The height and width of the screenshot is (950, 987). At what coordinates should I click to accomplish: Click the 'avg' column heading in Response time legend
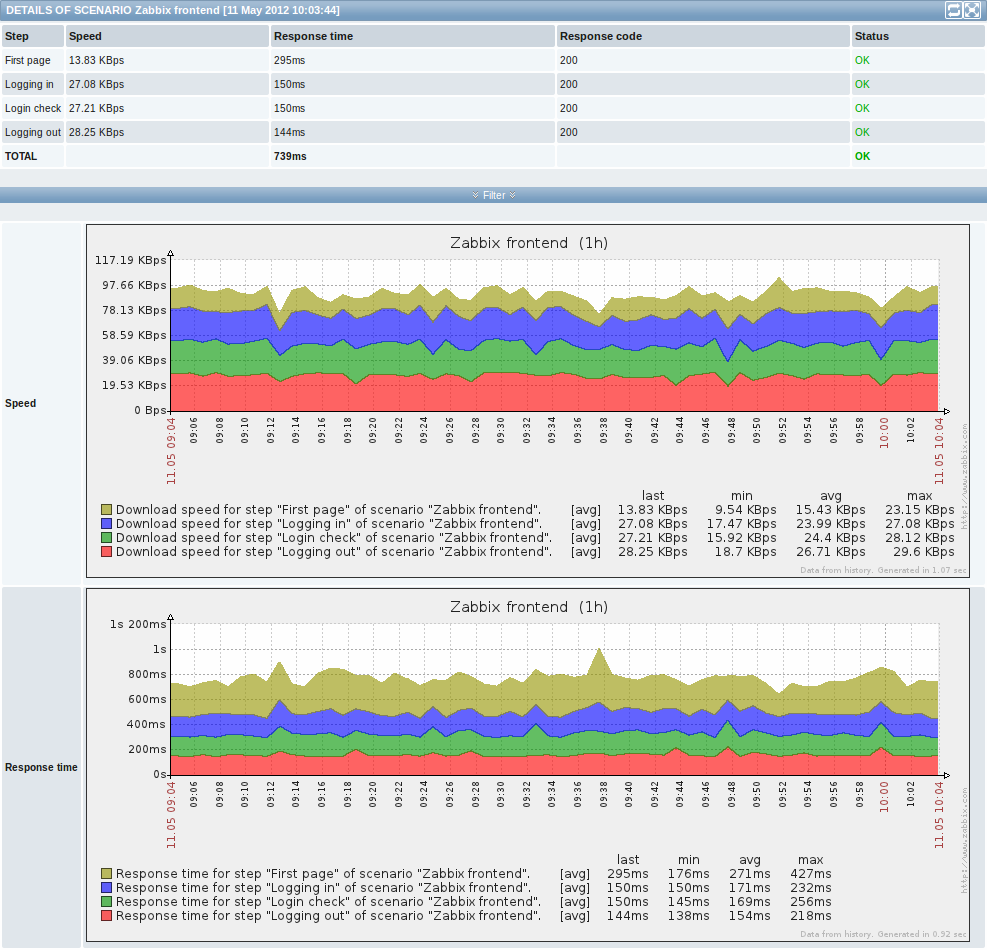[x=750, y=859]
